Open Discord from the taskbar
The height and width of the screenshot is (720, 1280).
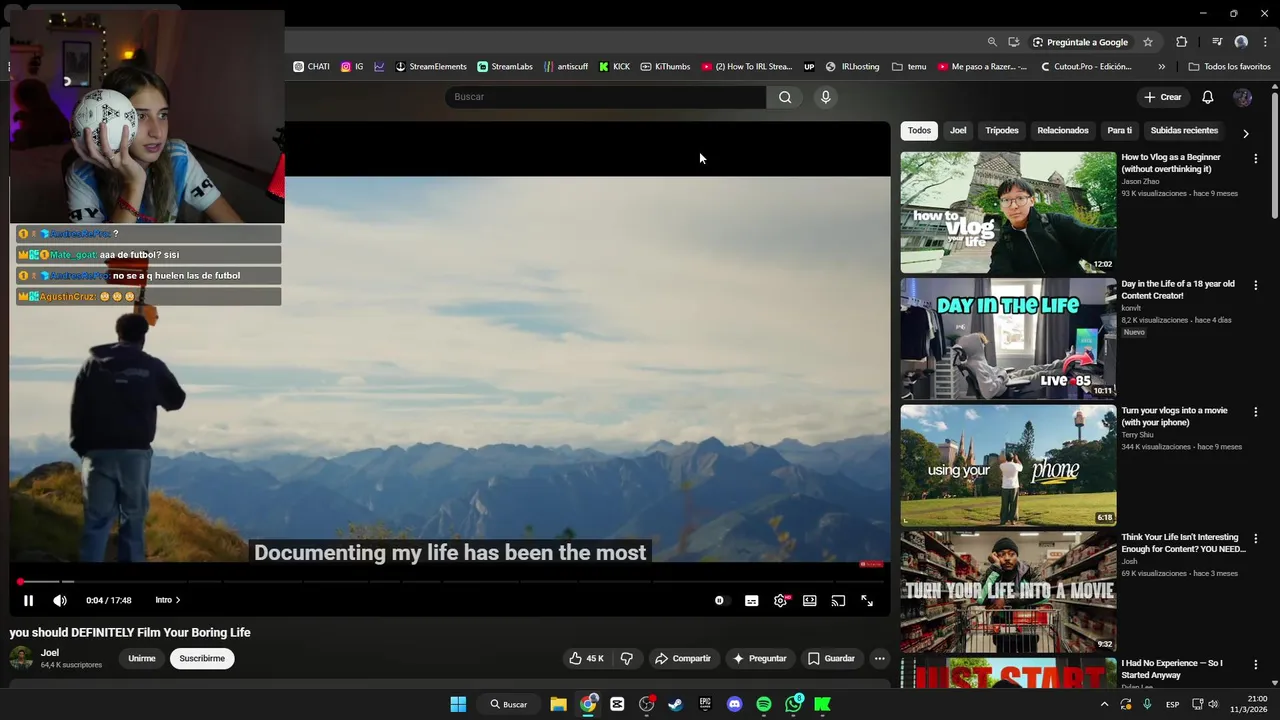[735, 704]
